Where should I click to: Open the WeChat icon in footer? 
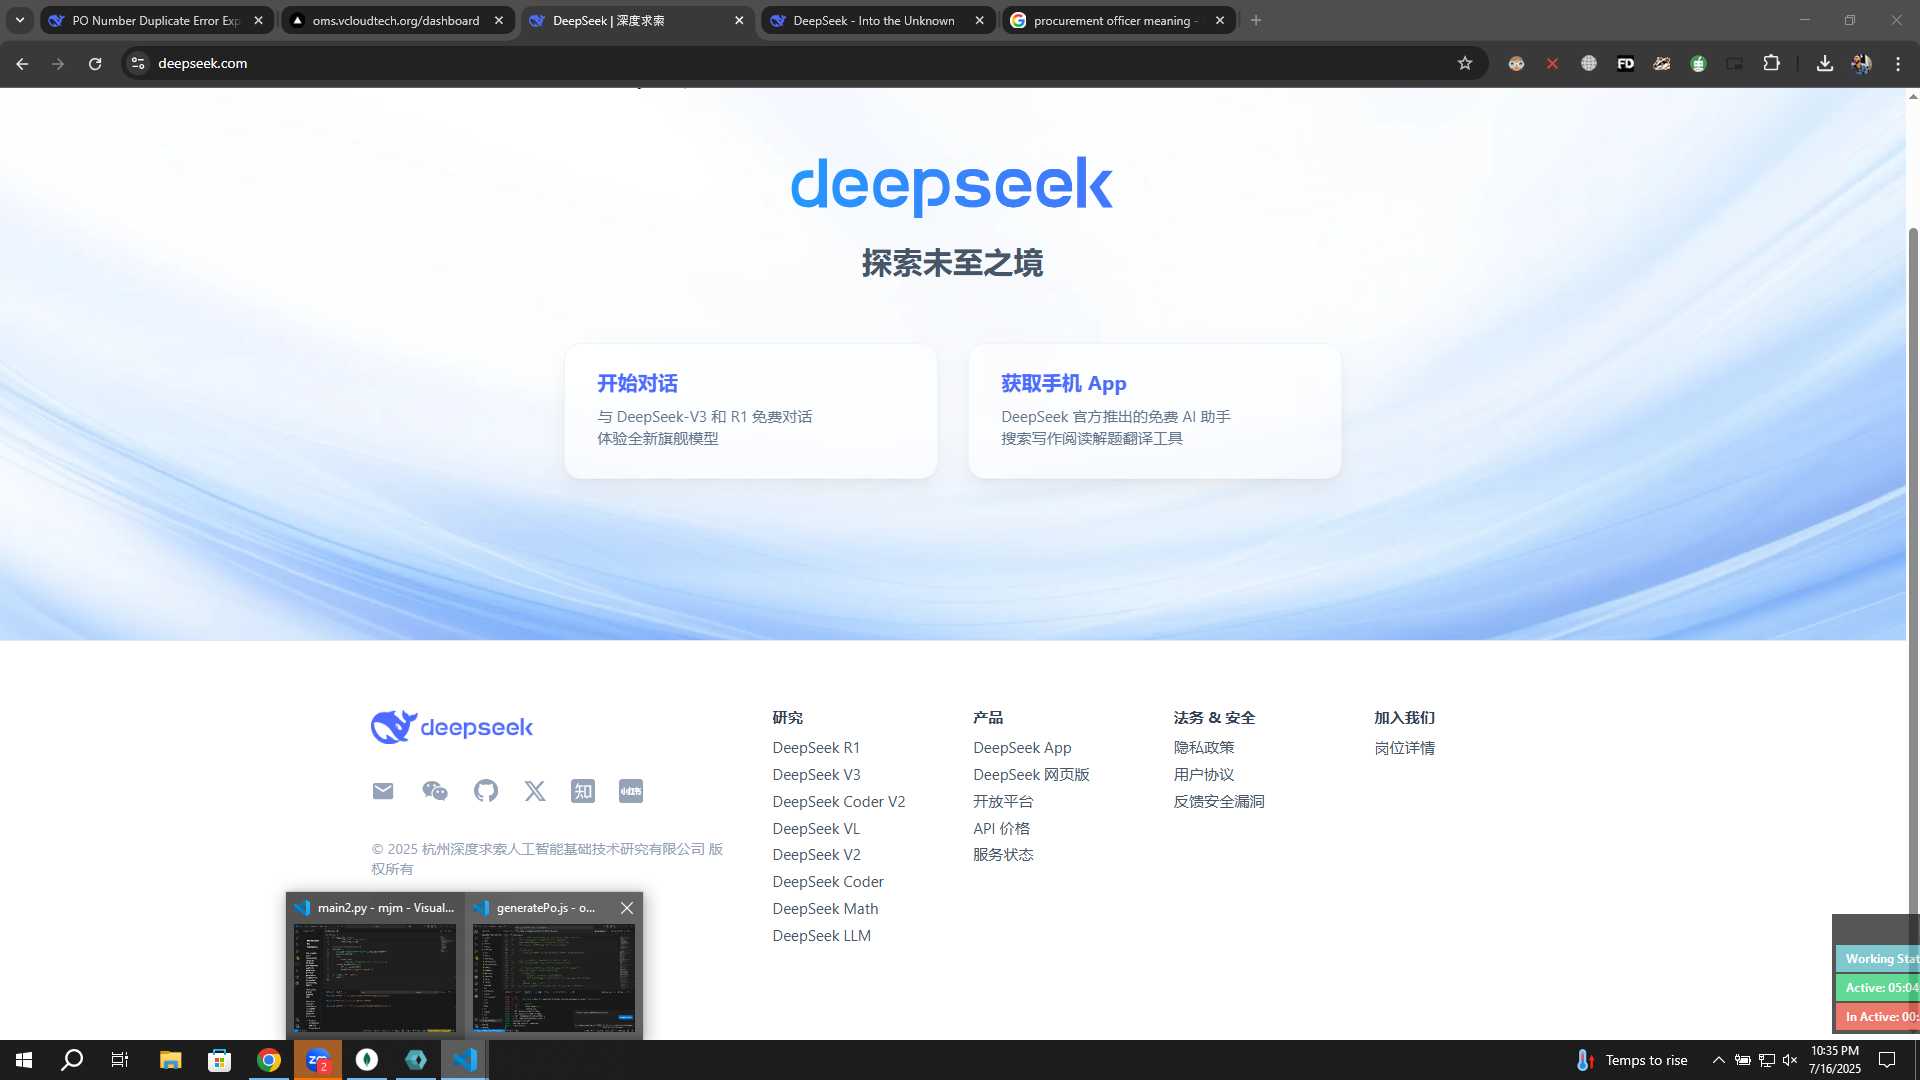434,791
